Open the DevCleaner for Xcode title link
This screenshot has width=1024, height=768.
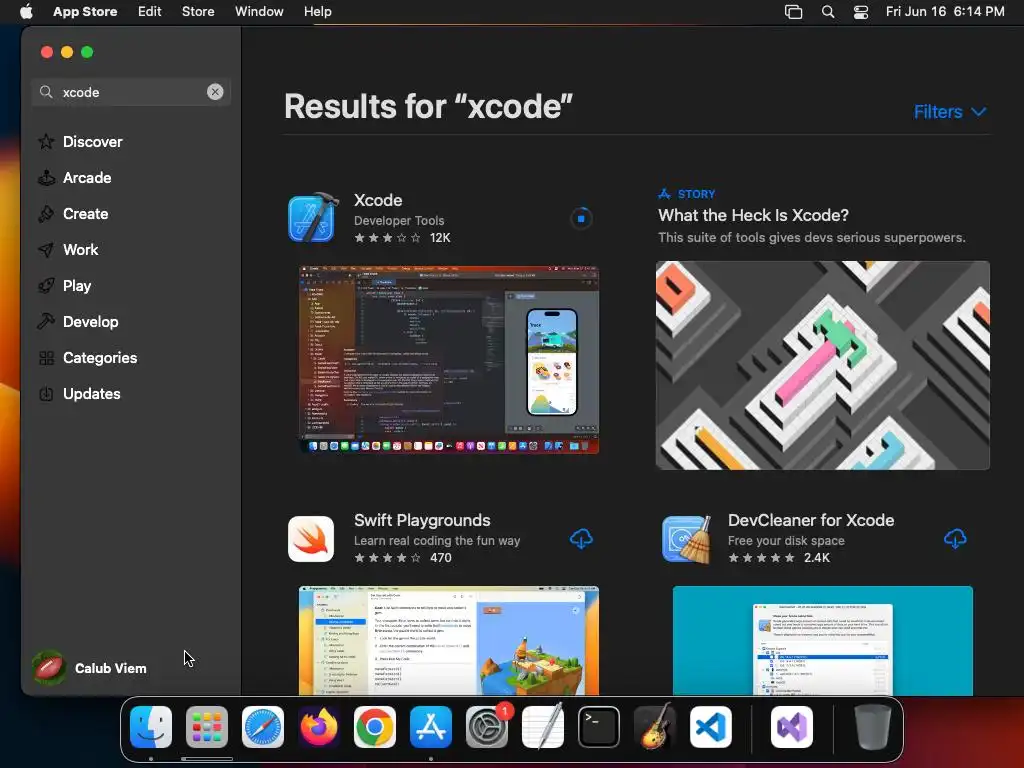tap(810, 520)
